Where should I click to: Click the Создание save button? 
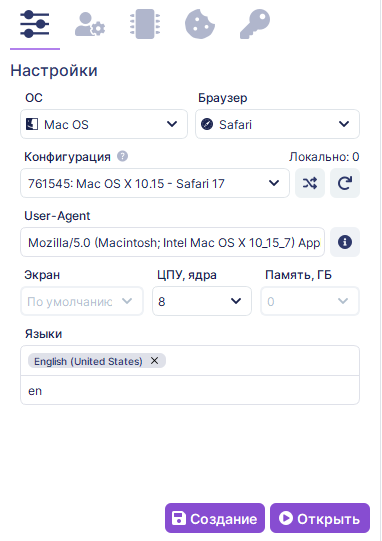(215, 518)
